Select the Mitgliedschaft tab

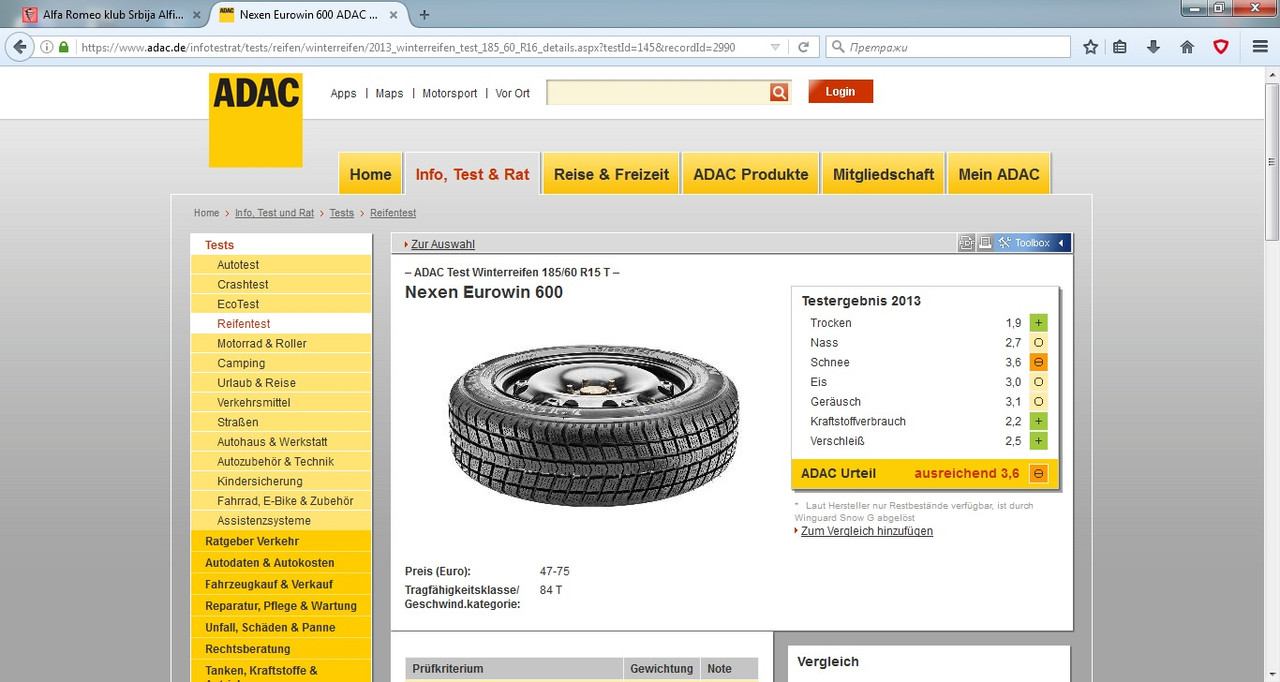pos(883,174)
